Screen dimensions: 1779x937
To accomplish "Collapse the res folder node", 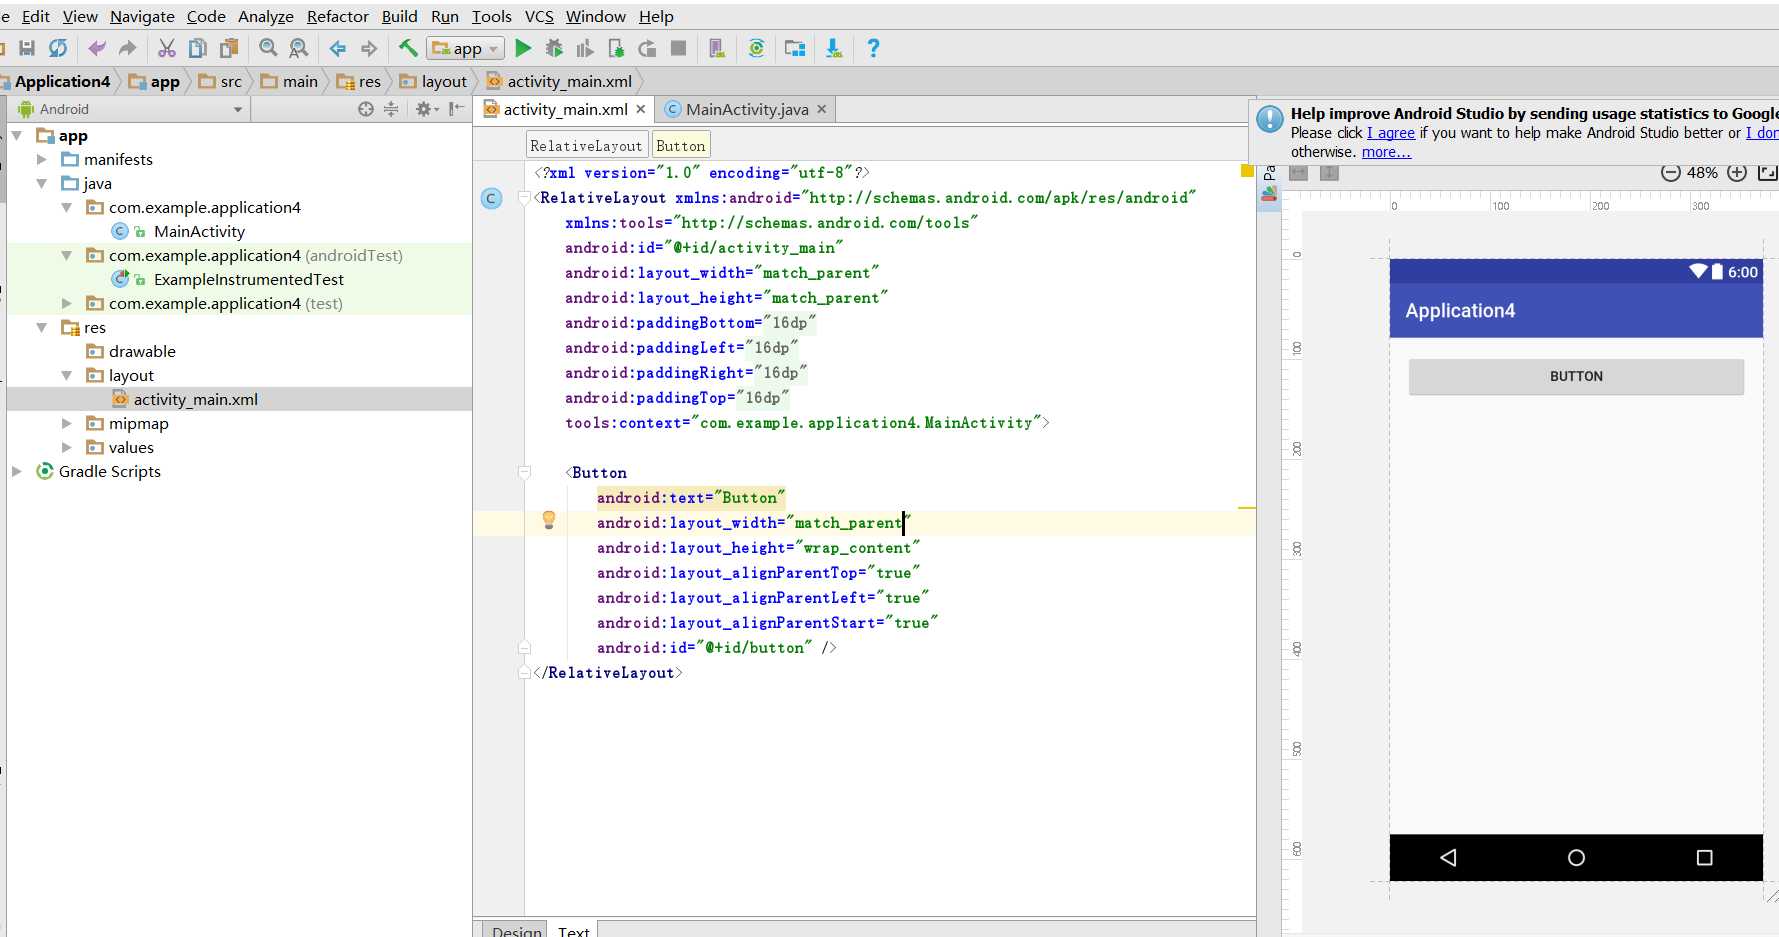I will tap(42, 327).
